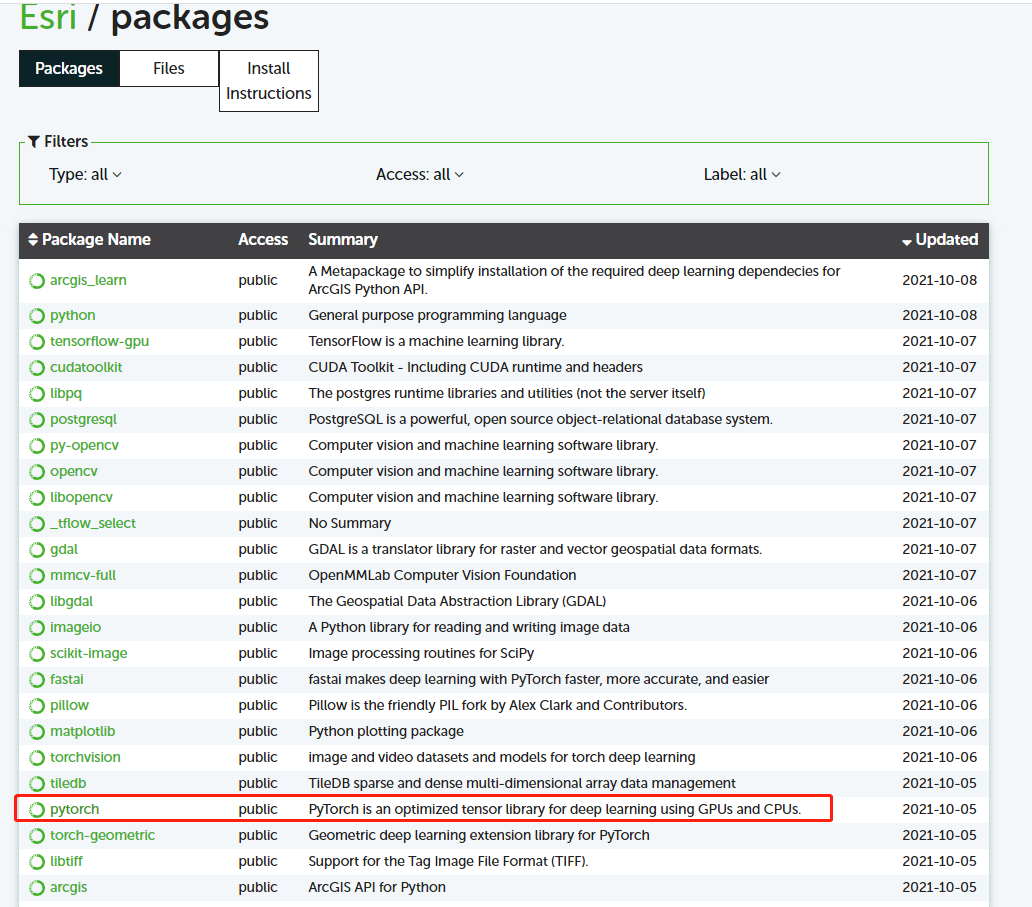This screenshot has height=907, width=1032.
Task: Click the _tflow_select package icon
Action: point(37,524)
